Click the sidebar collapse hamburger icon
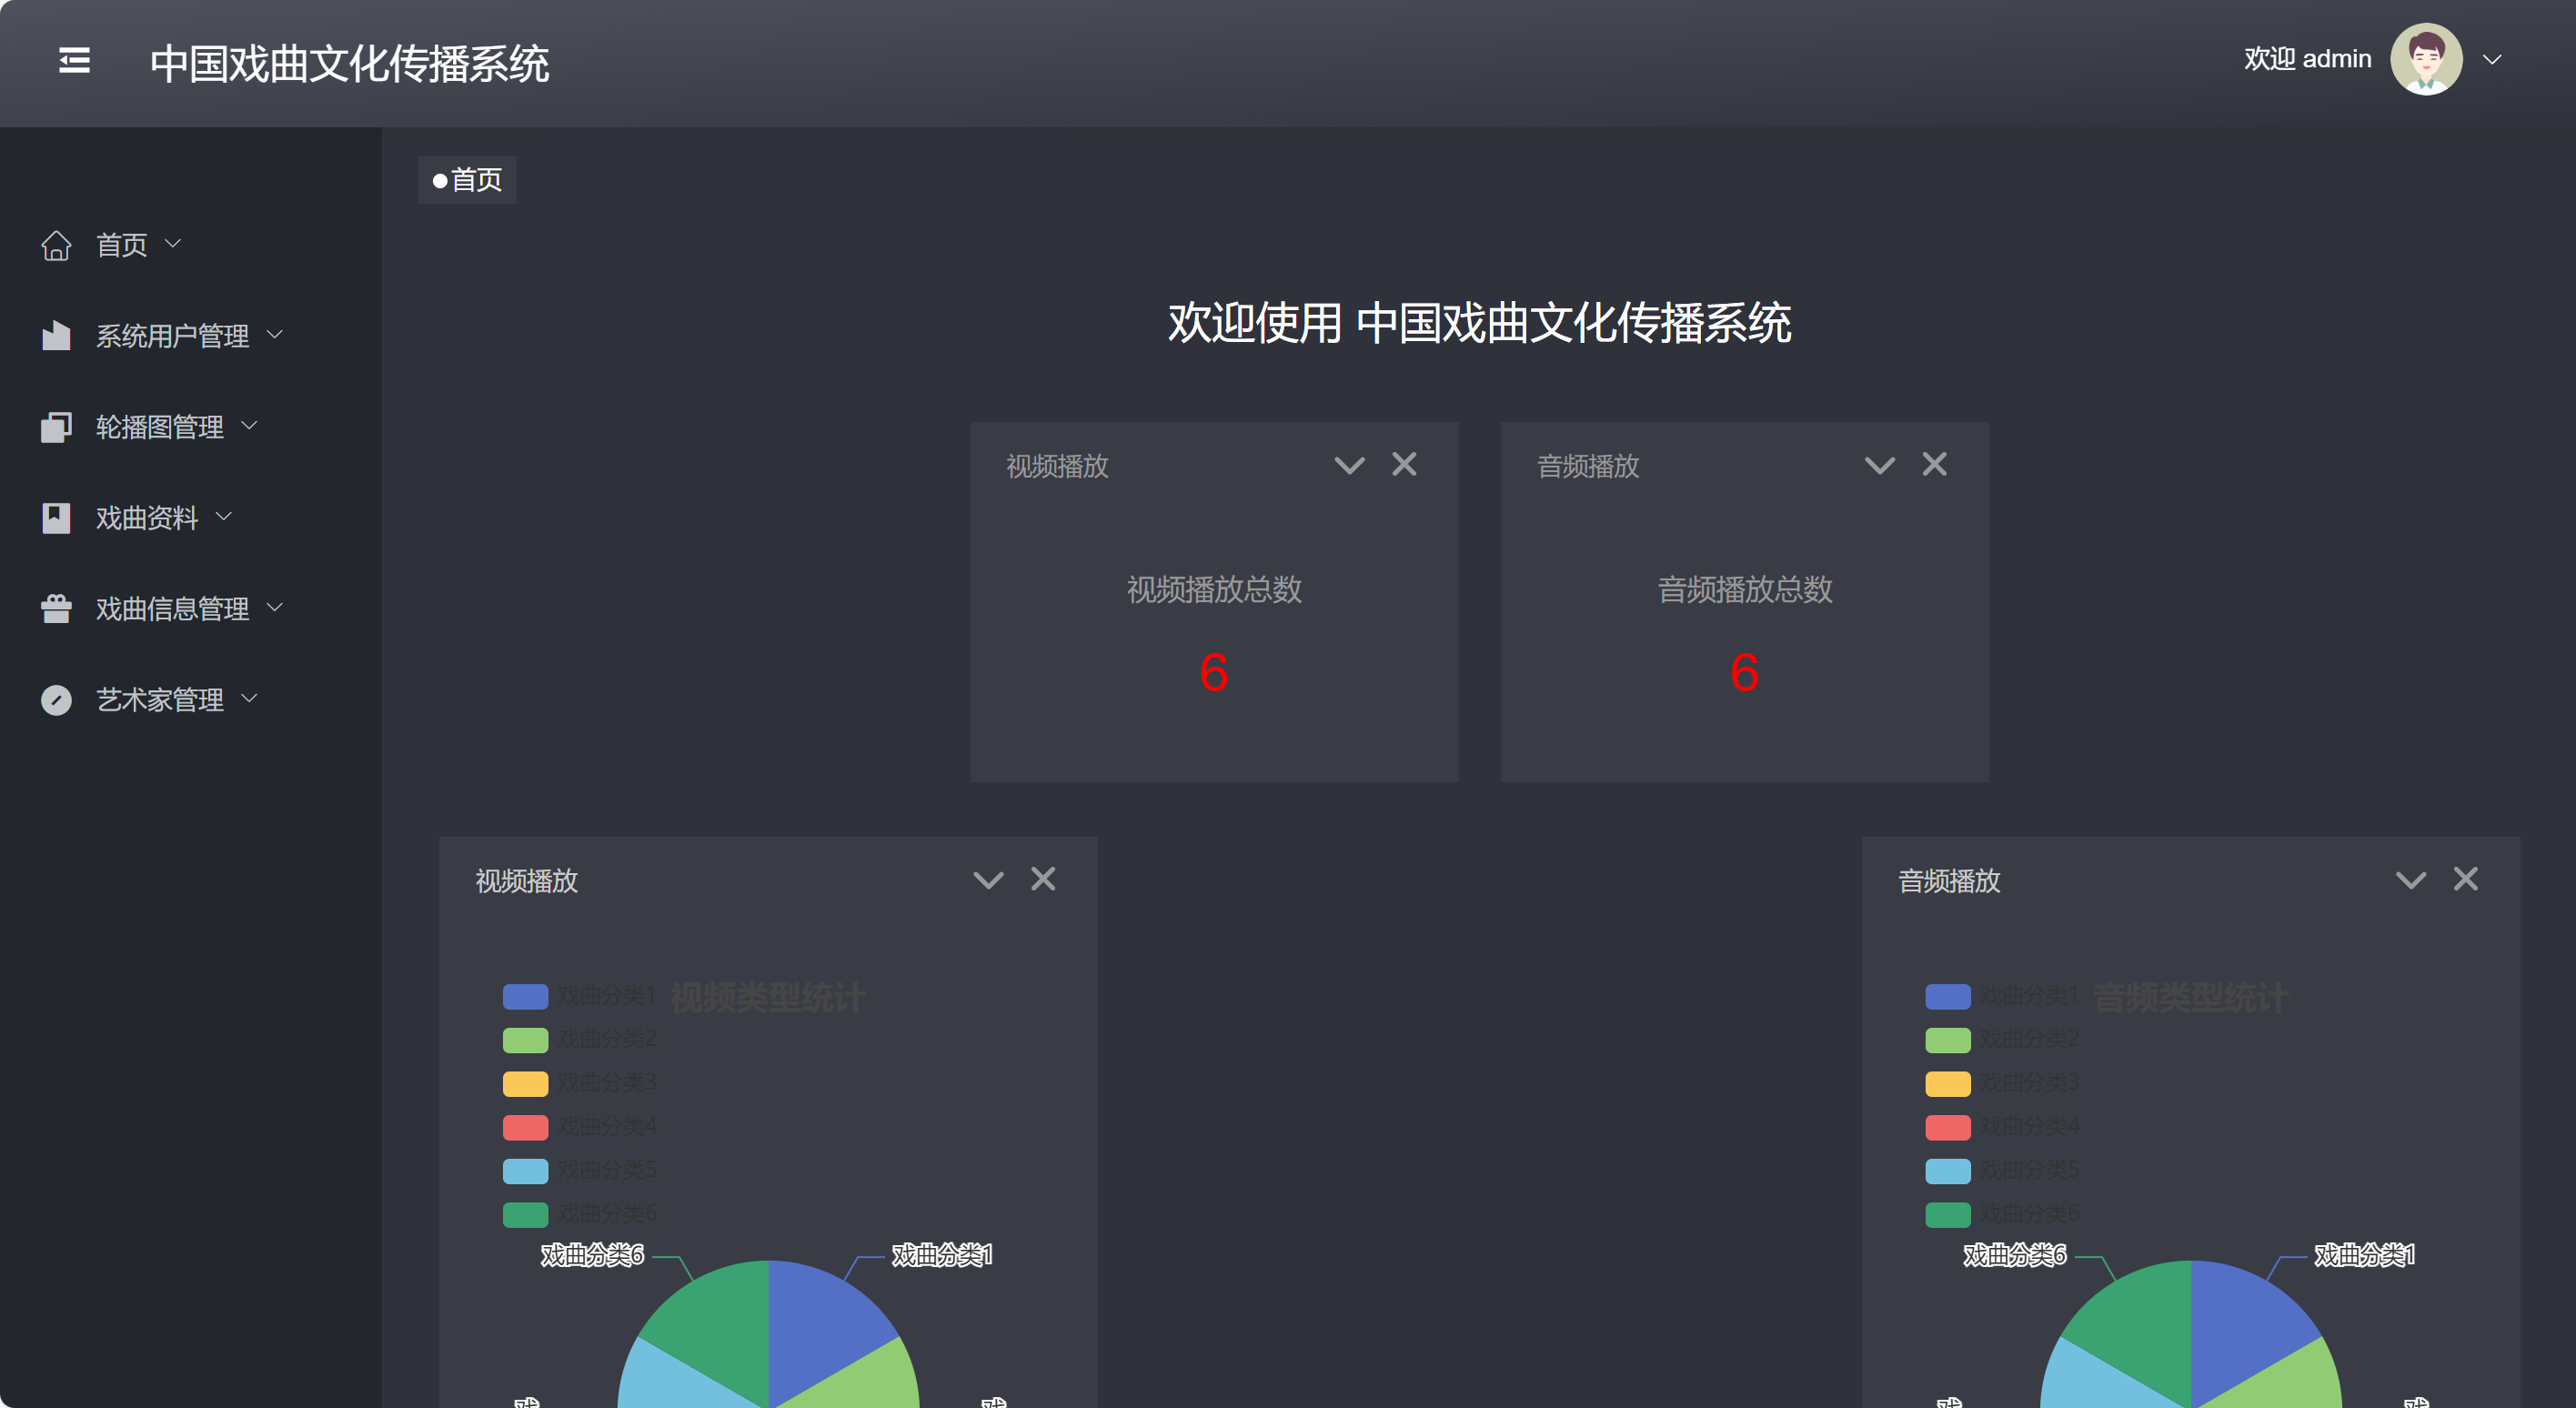This screenshot has width=2576, height=1408. [74, 61]
